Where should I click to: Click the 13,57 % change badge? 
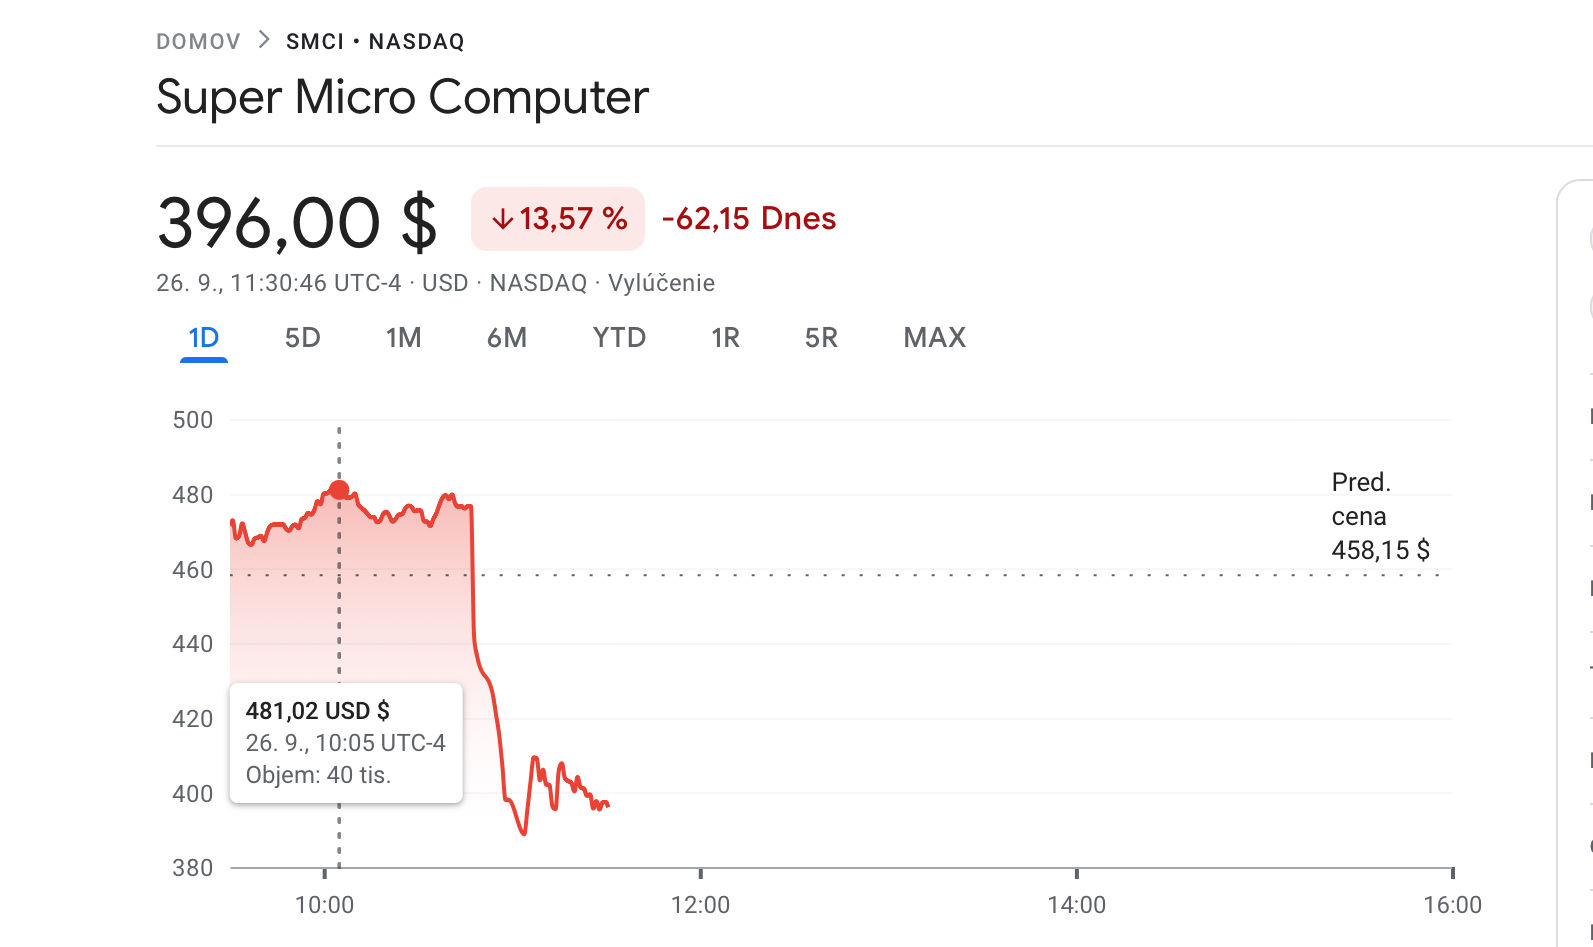[x=558, y=219]
